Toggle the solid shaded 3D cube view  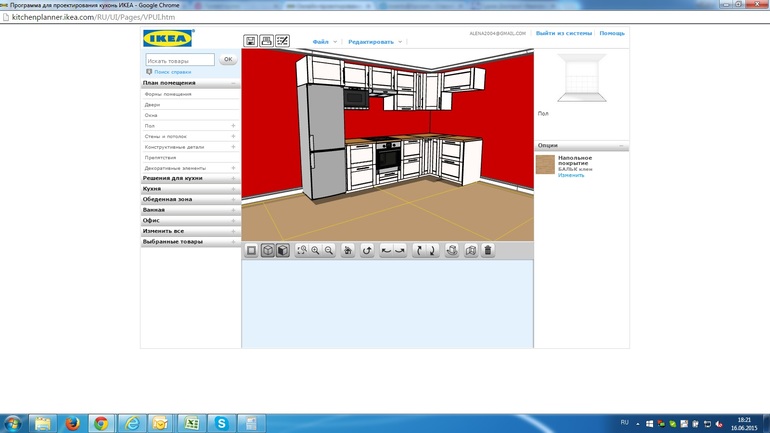pos(283,250)
